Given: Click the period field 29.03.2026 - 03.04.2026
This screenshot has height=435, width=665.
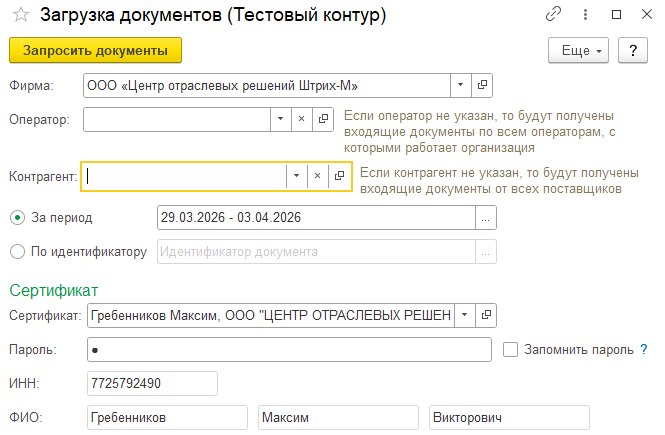Looking at the screenshot, I should pyautogui.click(x=316, y=218).
